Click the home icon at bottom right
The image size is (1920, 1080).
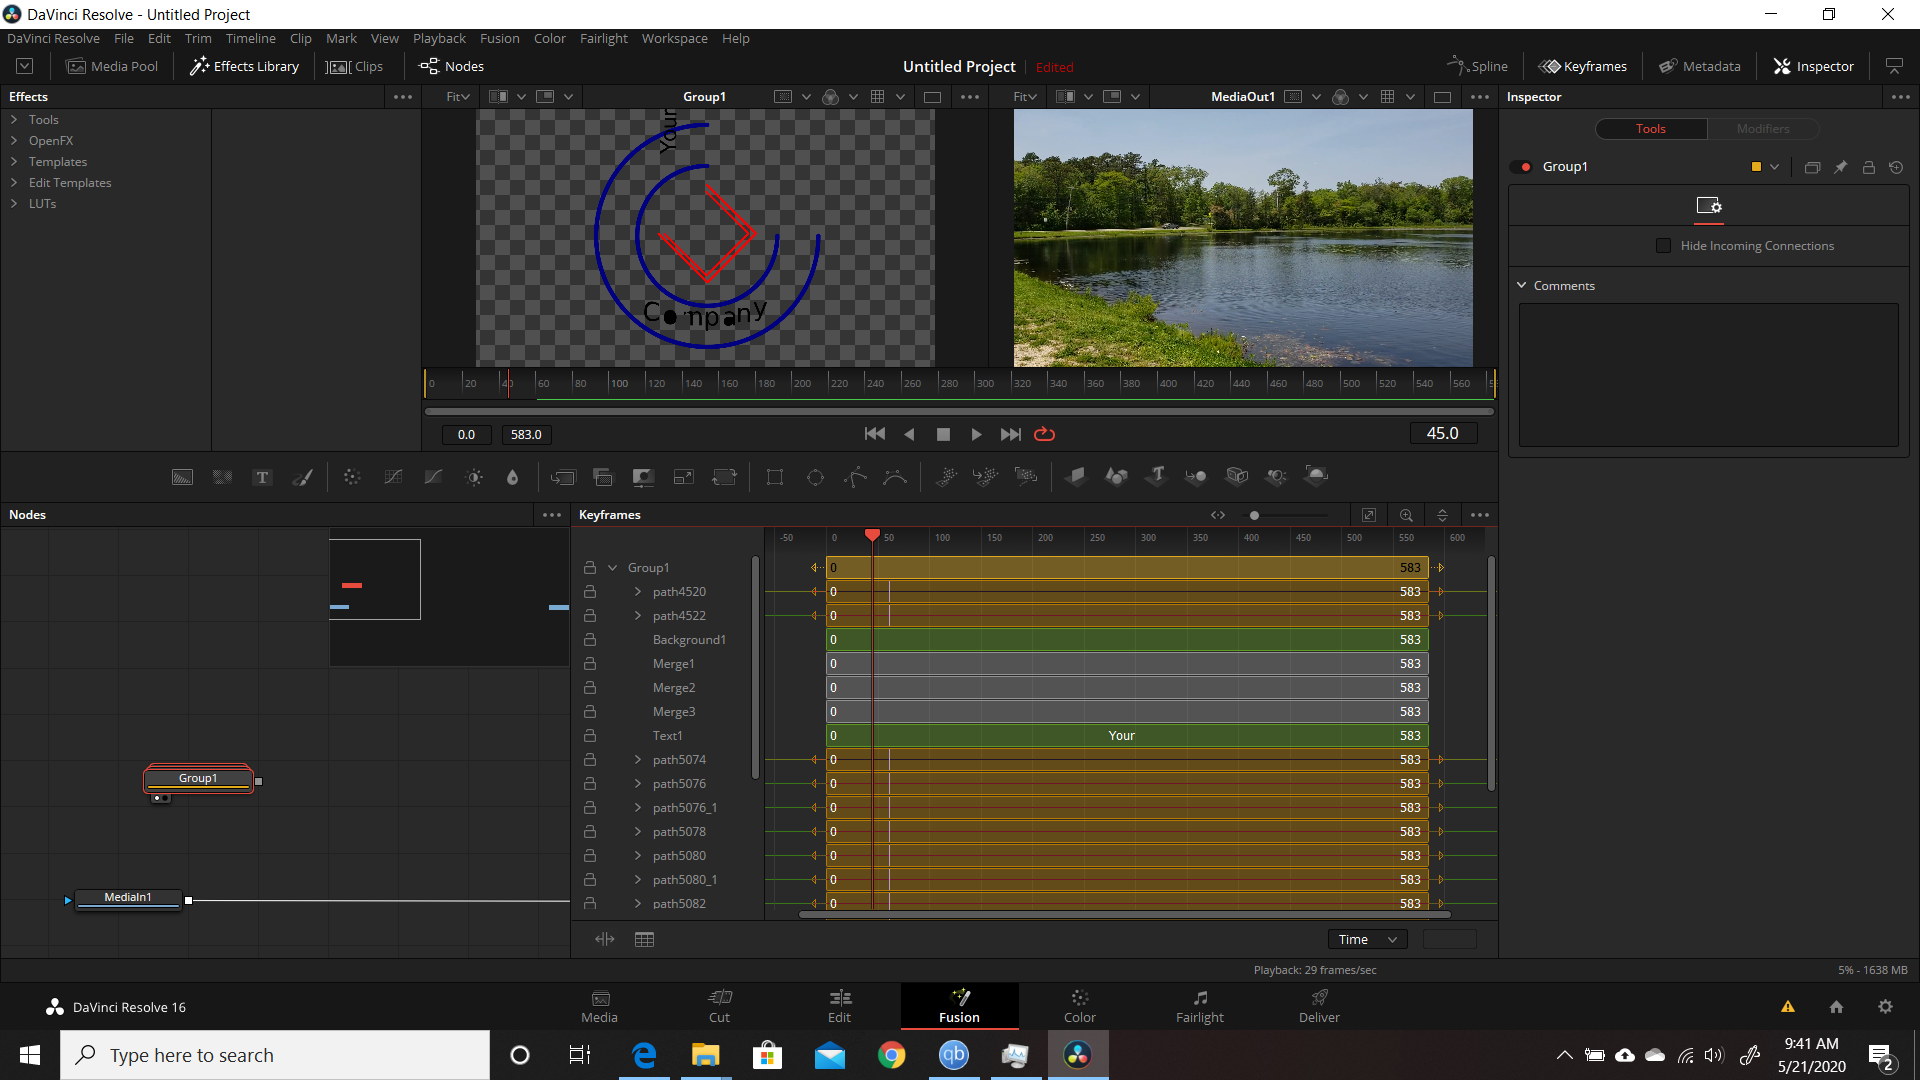point(1836,1007)
